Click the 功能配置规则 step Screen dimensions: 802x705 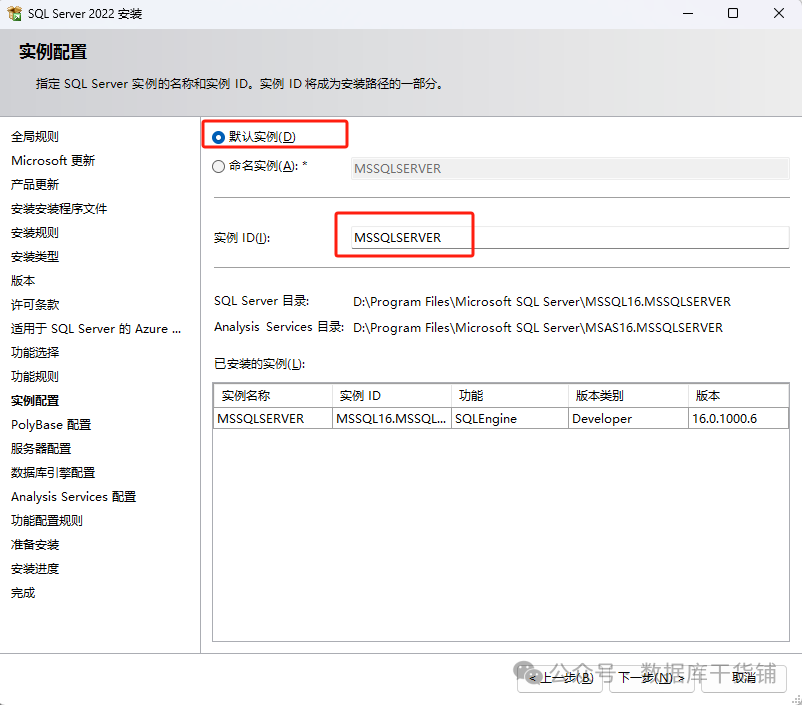[47, 521]
